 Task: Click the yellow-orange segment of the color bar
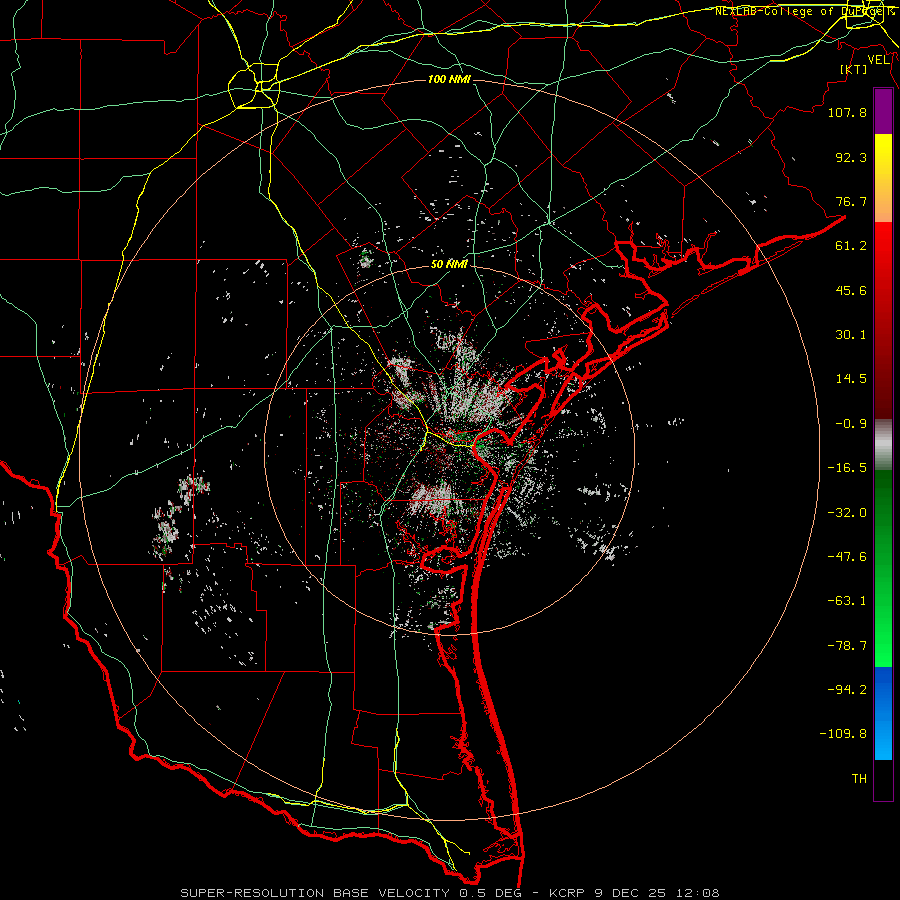883,178
